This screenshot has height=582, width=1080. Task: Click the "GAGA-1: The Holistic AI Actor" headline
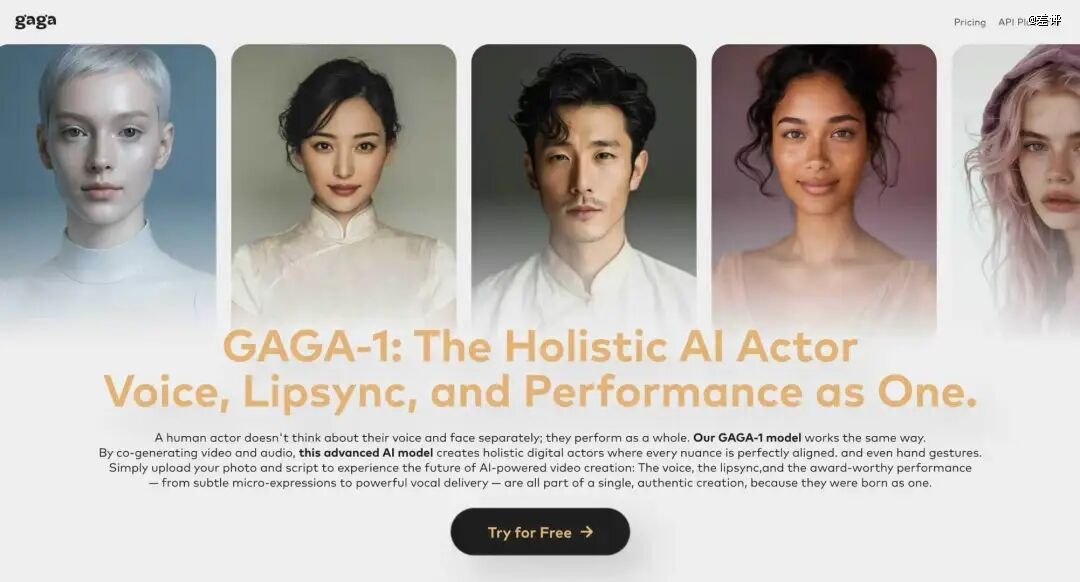540,346
